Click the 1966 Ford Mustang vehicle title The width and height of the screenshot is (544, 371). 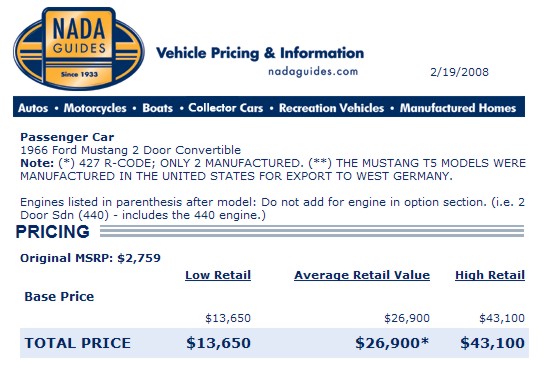[130, 150]
